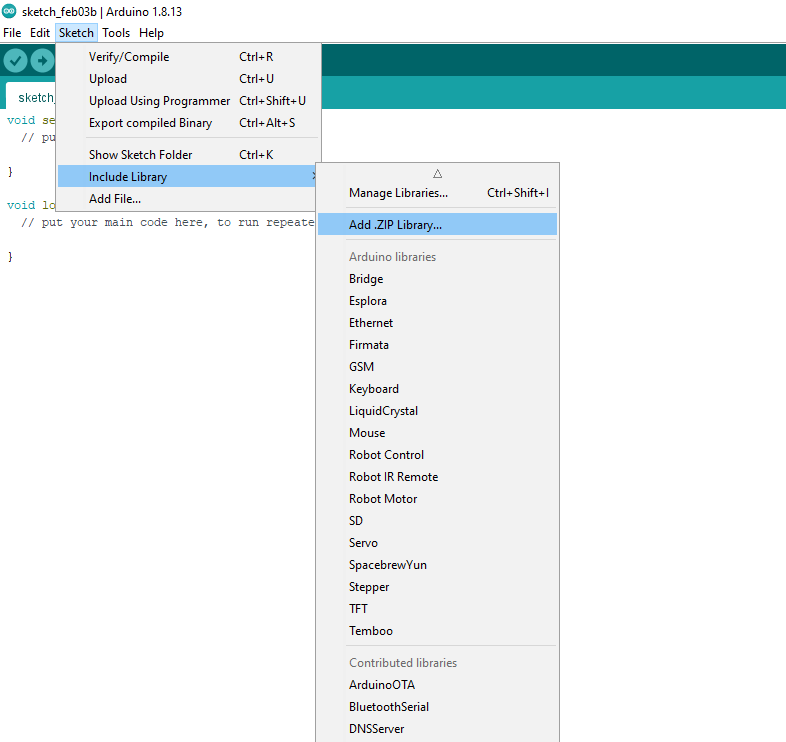Click the Arduino logo in title bar
This screenshot has width=786, height=742.
[x=9, y=11]
